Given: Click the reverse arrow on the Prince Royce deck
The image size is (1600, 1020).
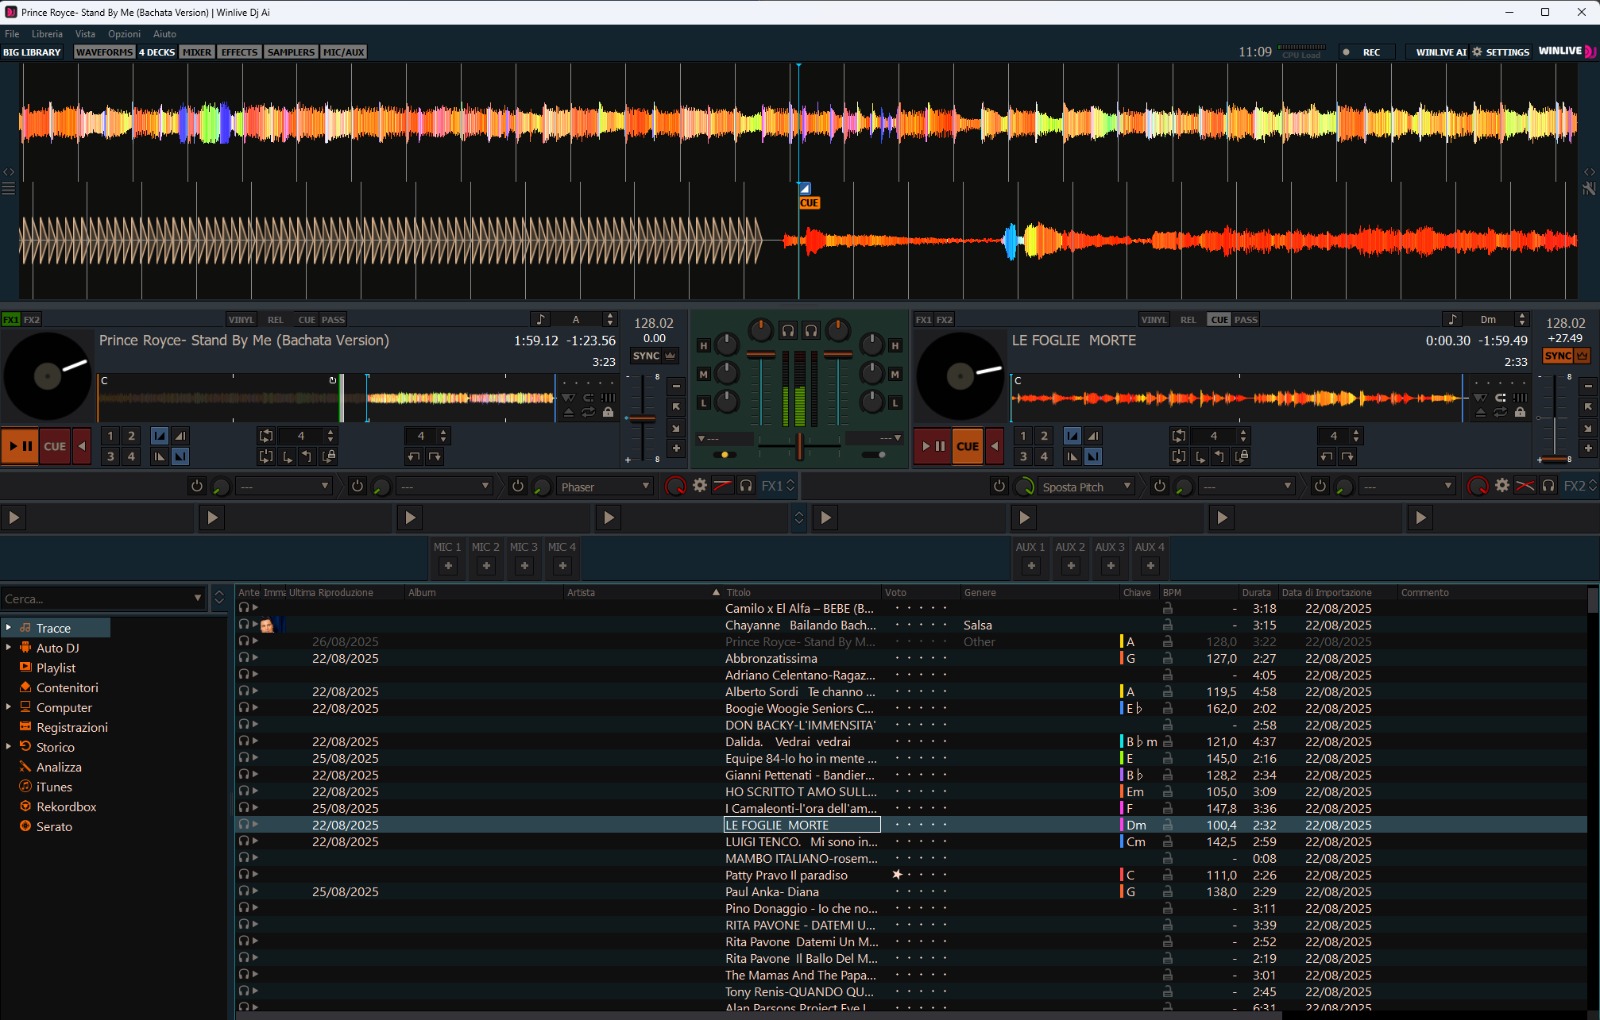Looking at the screenshot, I should coord(82,446).
